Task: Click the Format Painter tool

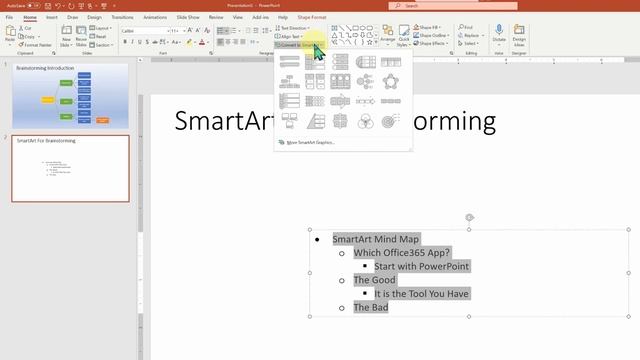Action: click(x=35, y=45)
